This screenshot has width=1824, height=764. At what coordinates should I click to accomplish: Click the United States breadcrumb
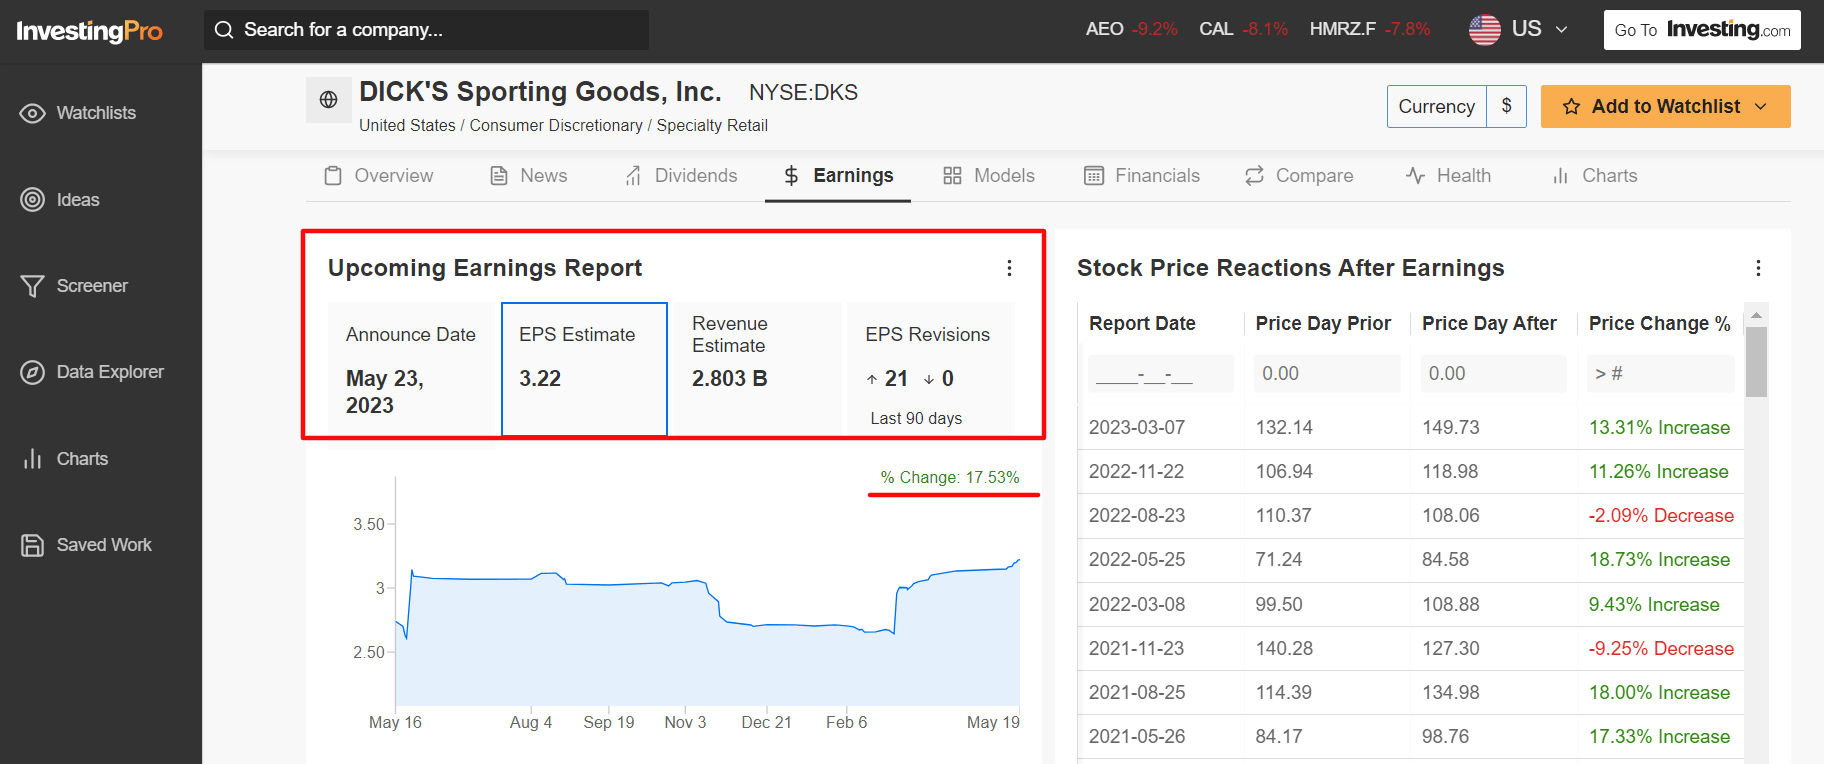(407, 126)
